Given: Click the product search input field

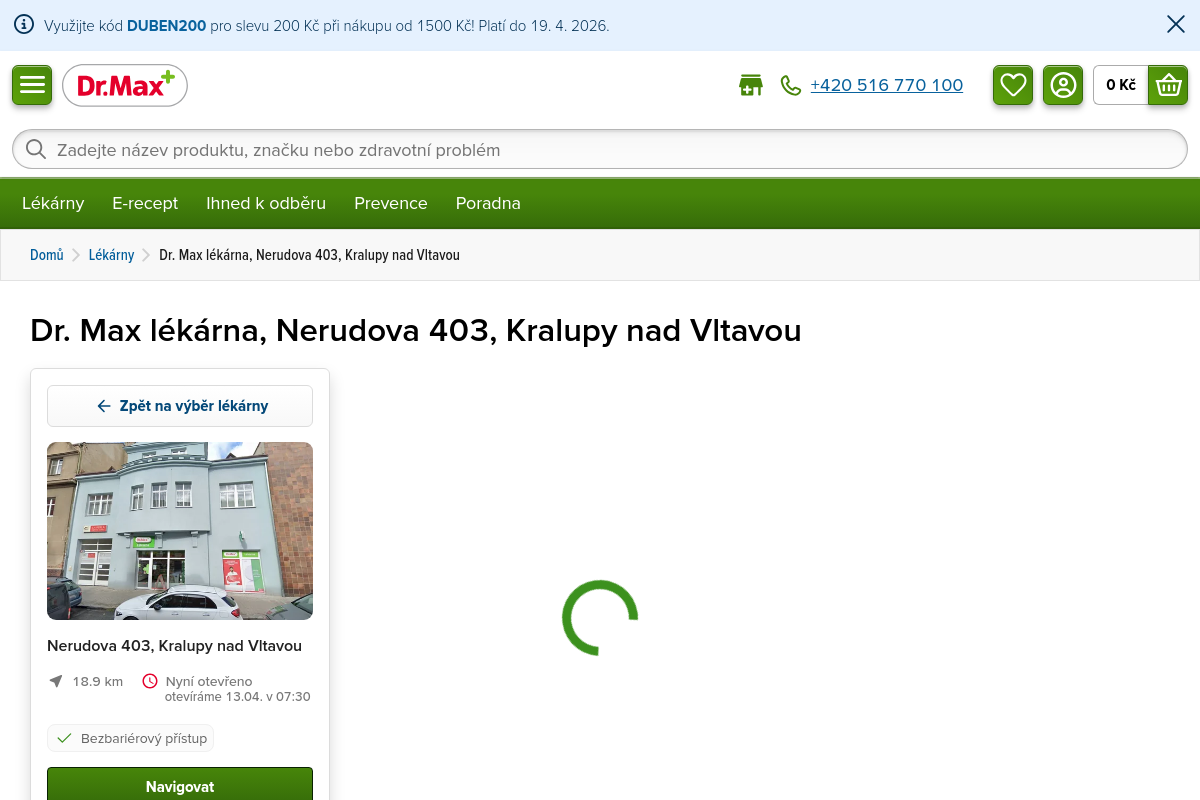Looking at the screenshot, I should [x=600, y=150].
